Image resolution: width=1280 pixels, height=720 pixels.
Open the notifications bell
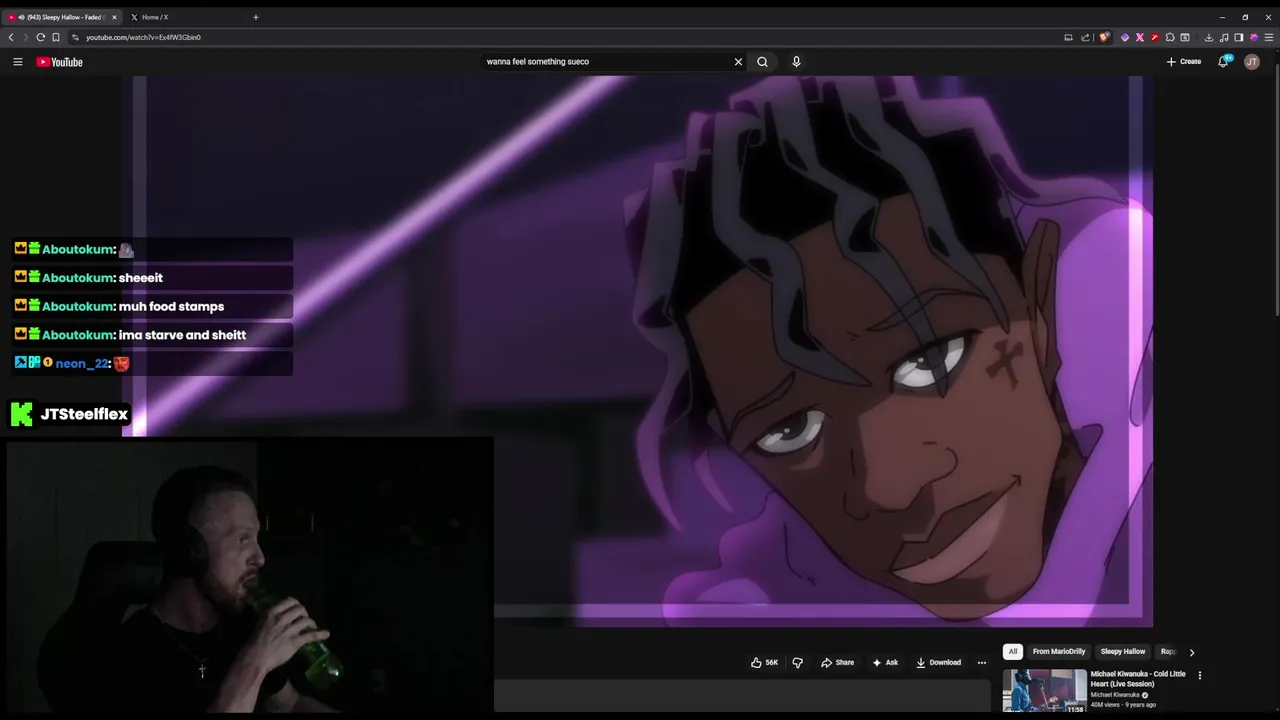tap(1223, 62)
